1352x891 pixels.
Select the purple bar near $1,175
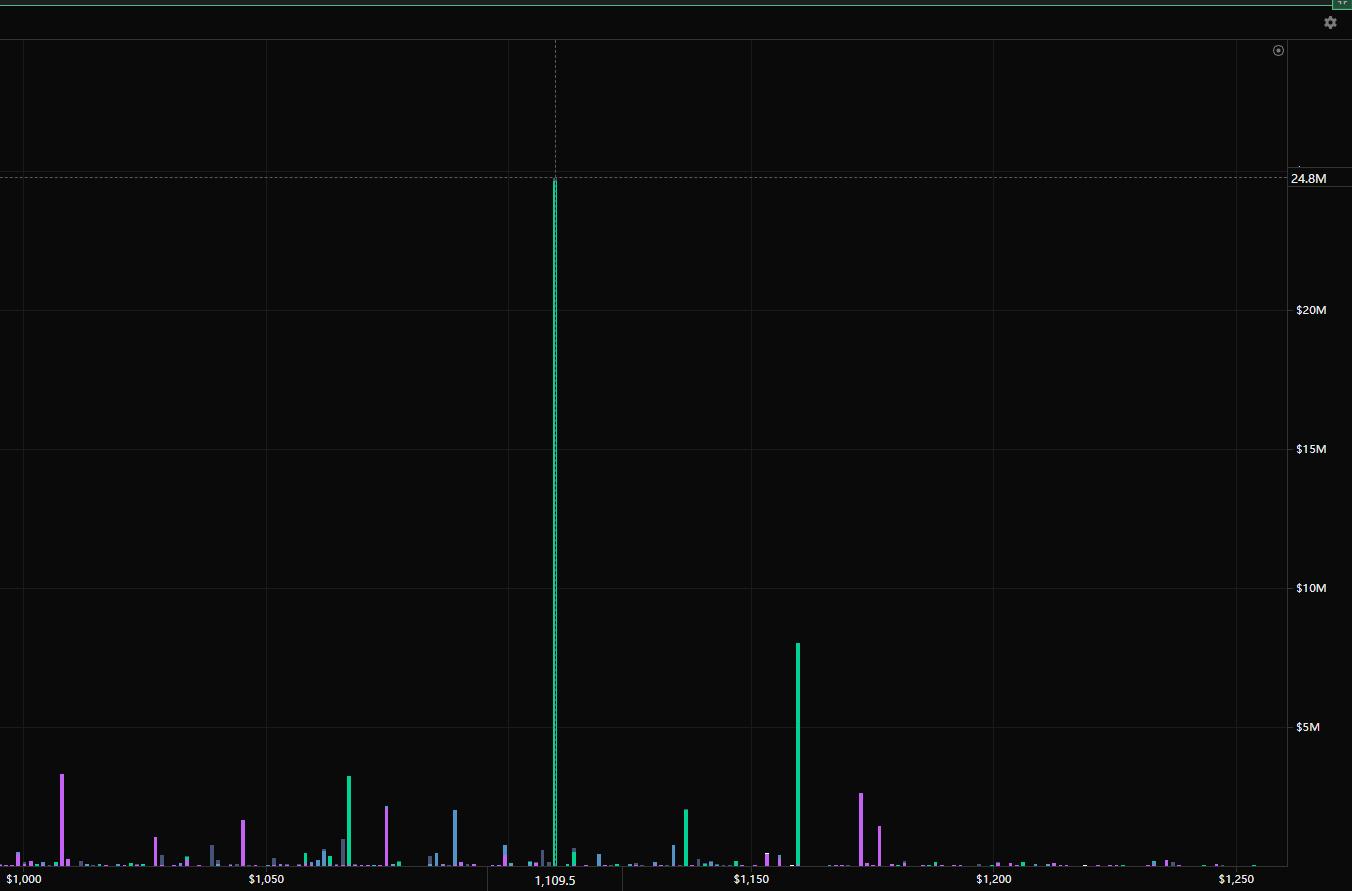861,840
